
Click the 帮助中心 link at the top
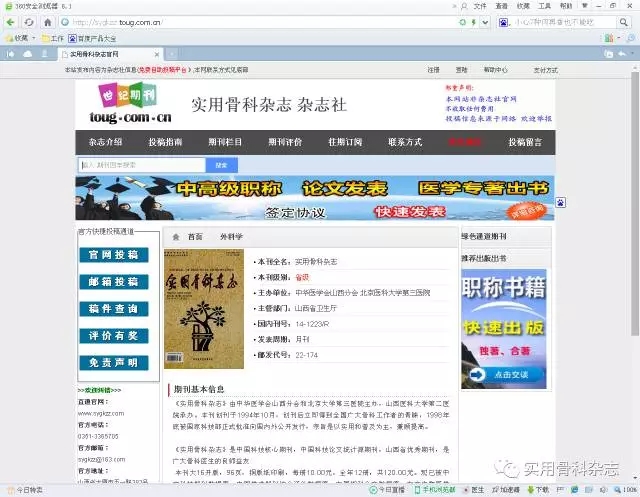496,70
